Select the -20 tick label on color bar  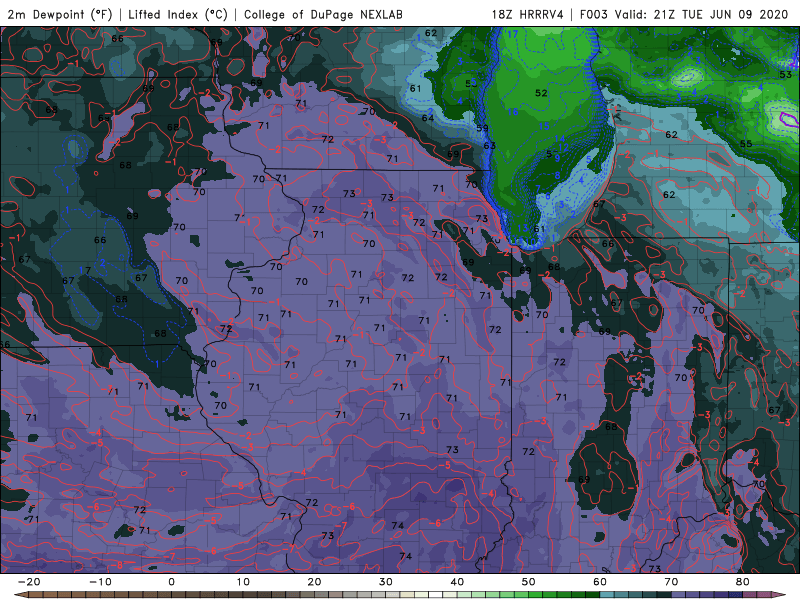click(x=29, y=582)
